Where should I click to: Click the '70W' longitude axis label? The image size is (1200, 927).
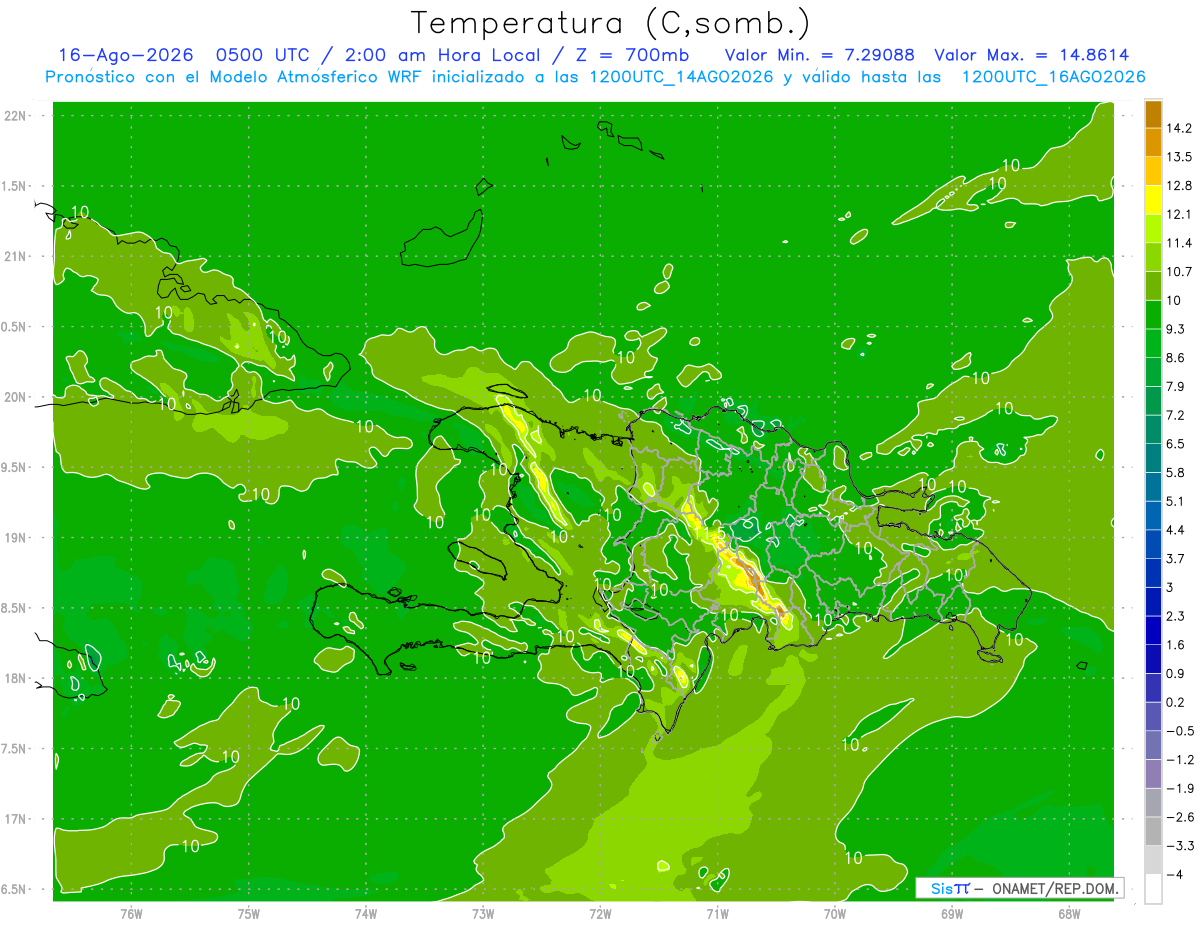click(x=835, y=914)
